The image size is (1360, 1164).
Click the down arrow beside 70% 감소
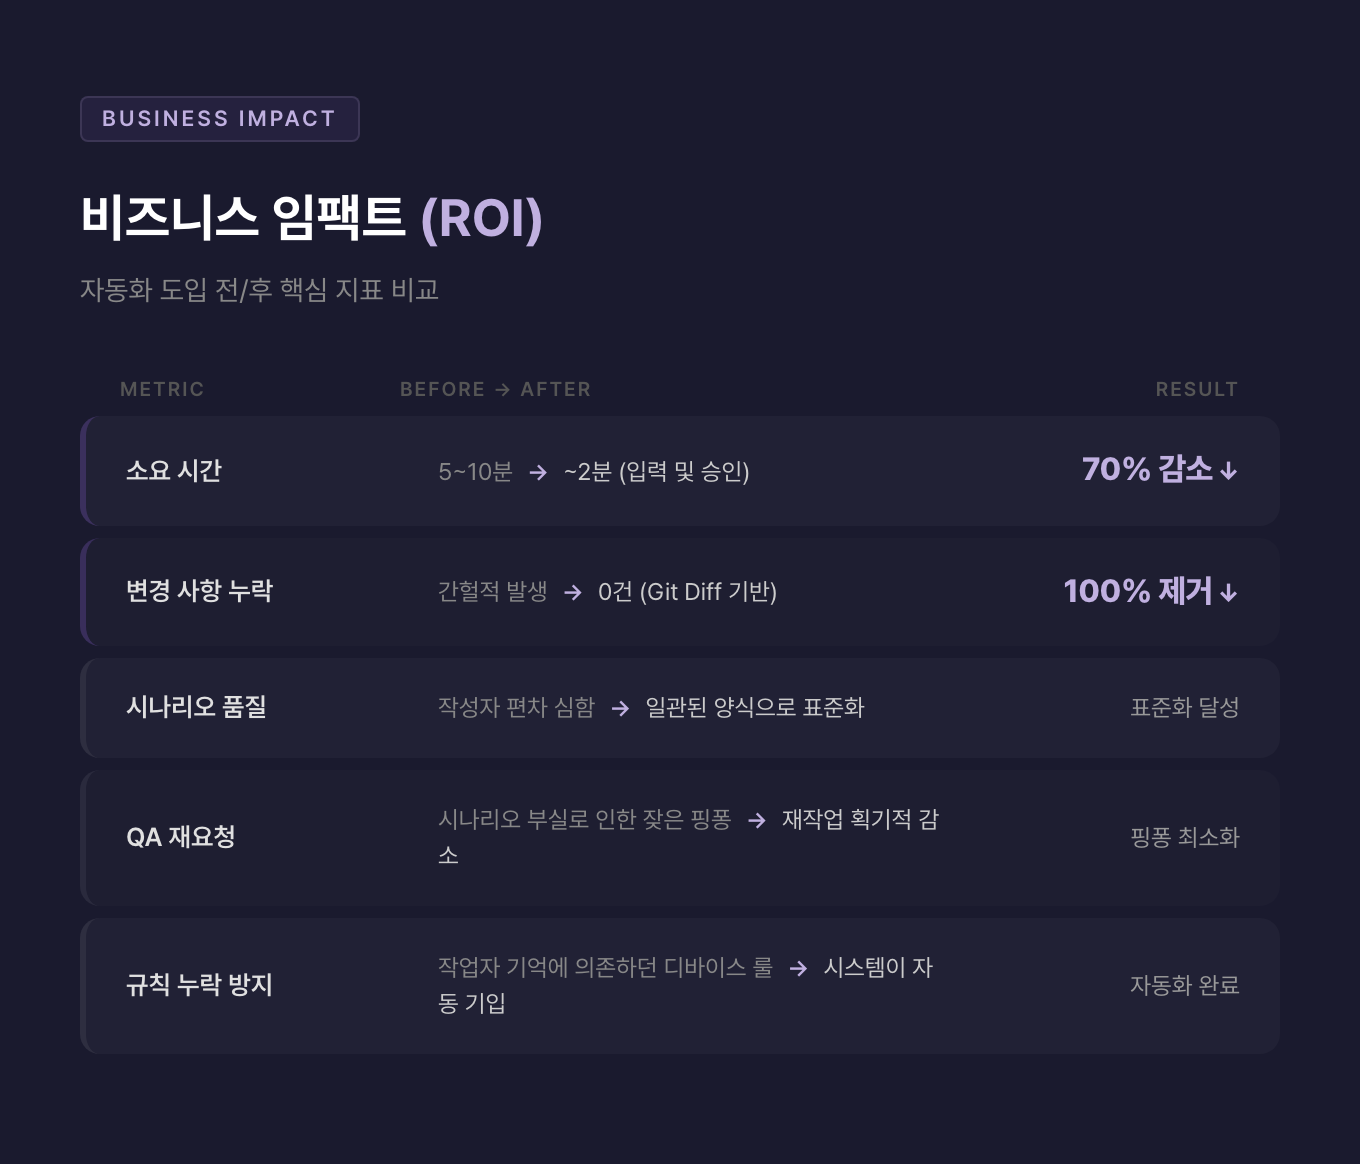[x=1229, y=471]
